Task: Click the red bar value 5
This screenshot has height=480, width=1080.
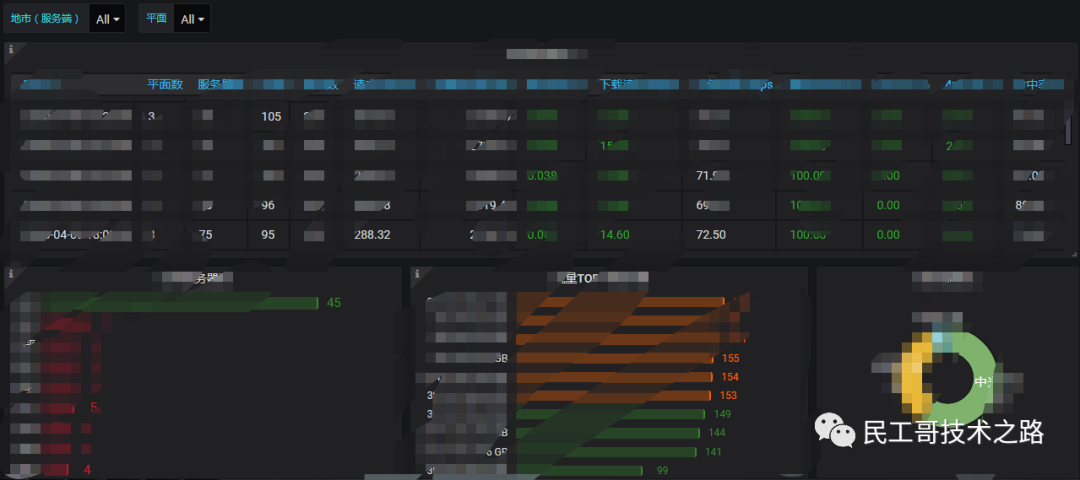Action: [94, 407]
